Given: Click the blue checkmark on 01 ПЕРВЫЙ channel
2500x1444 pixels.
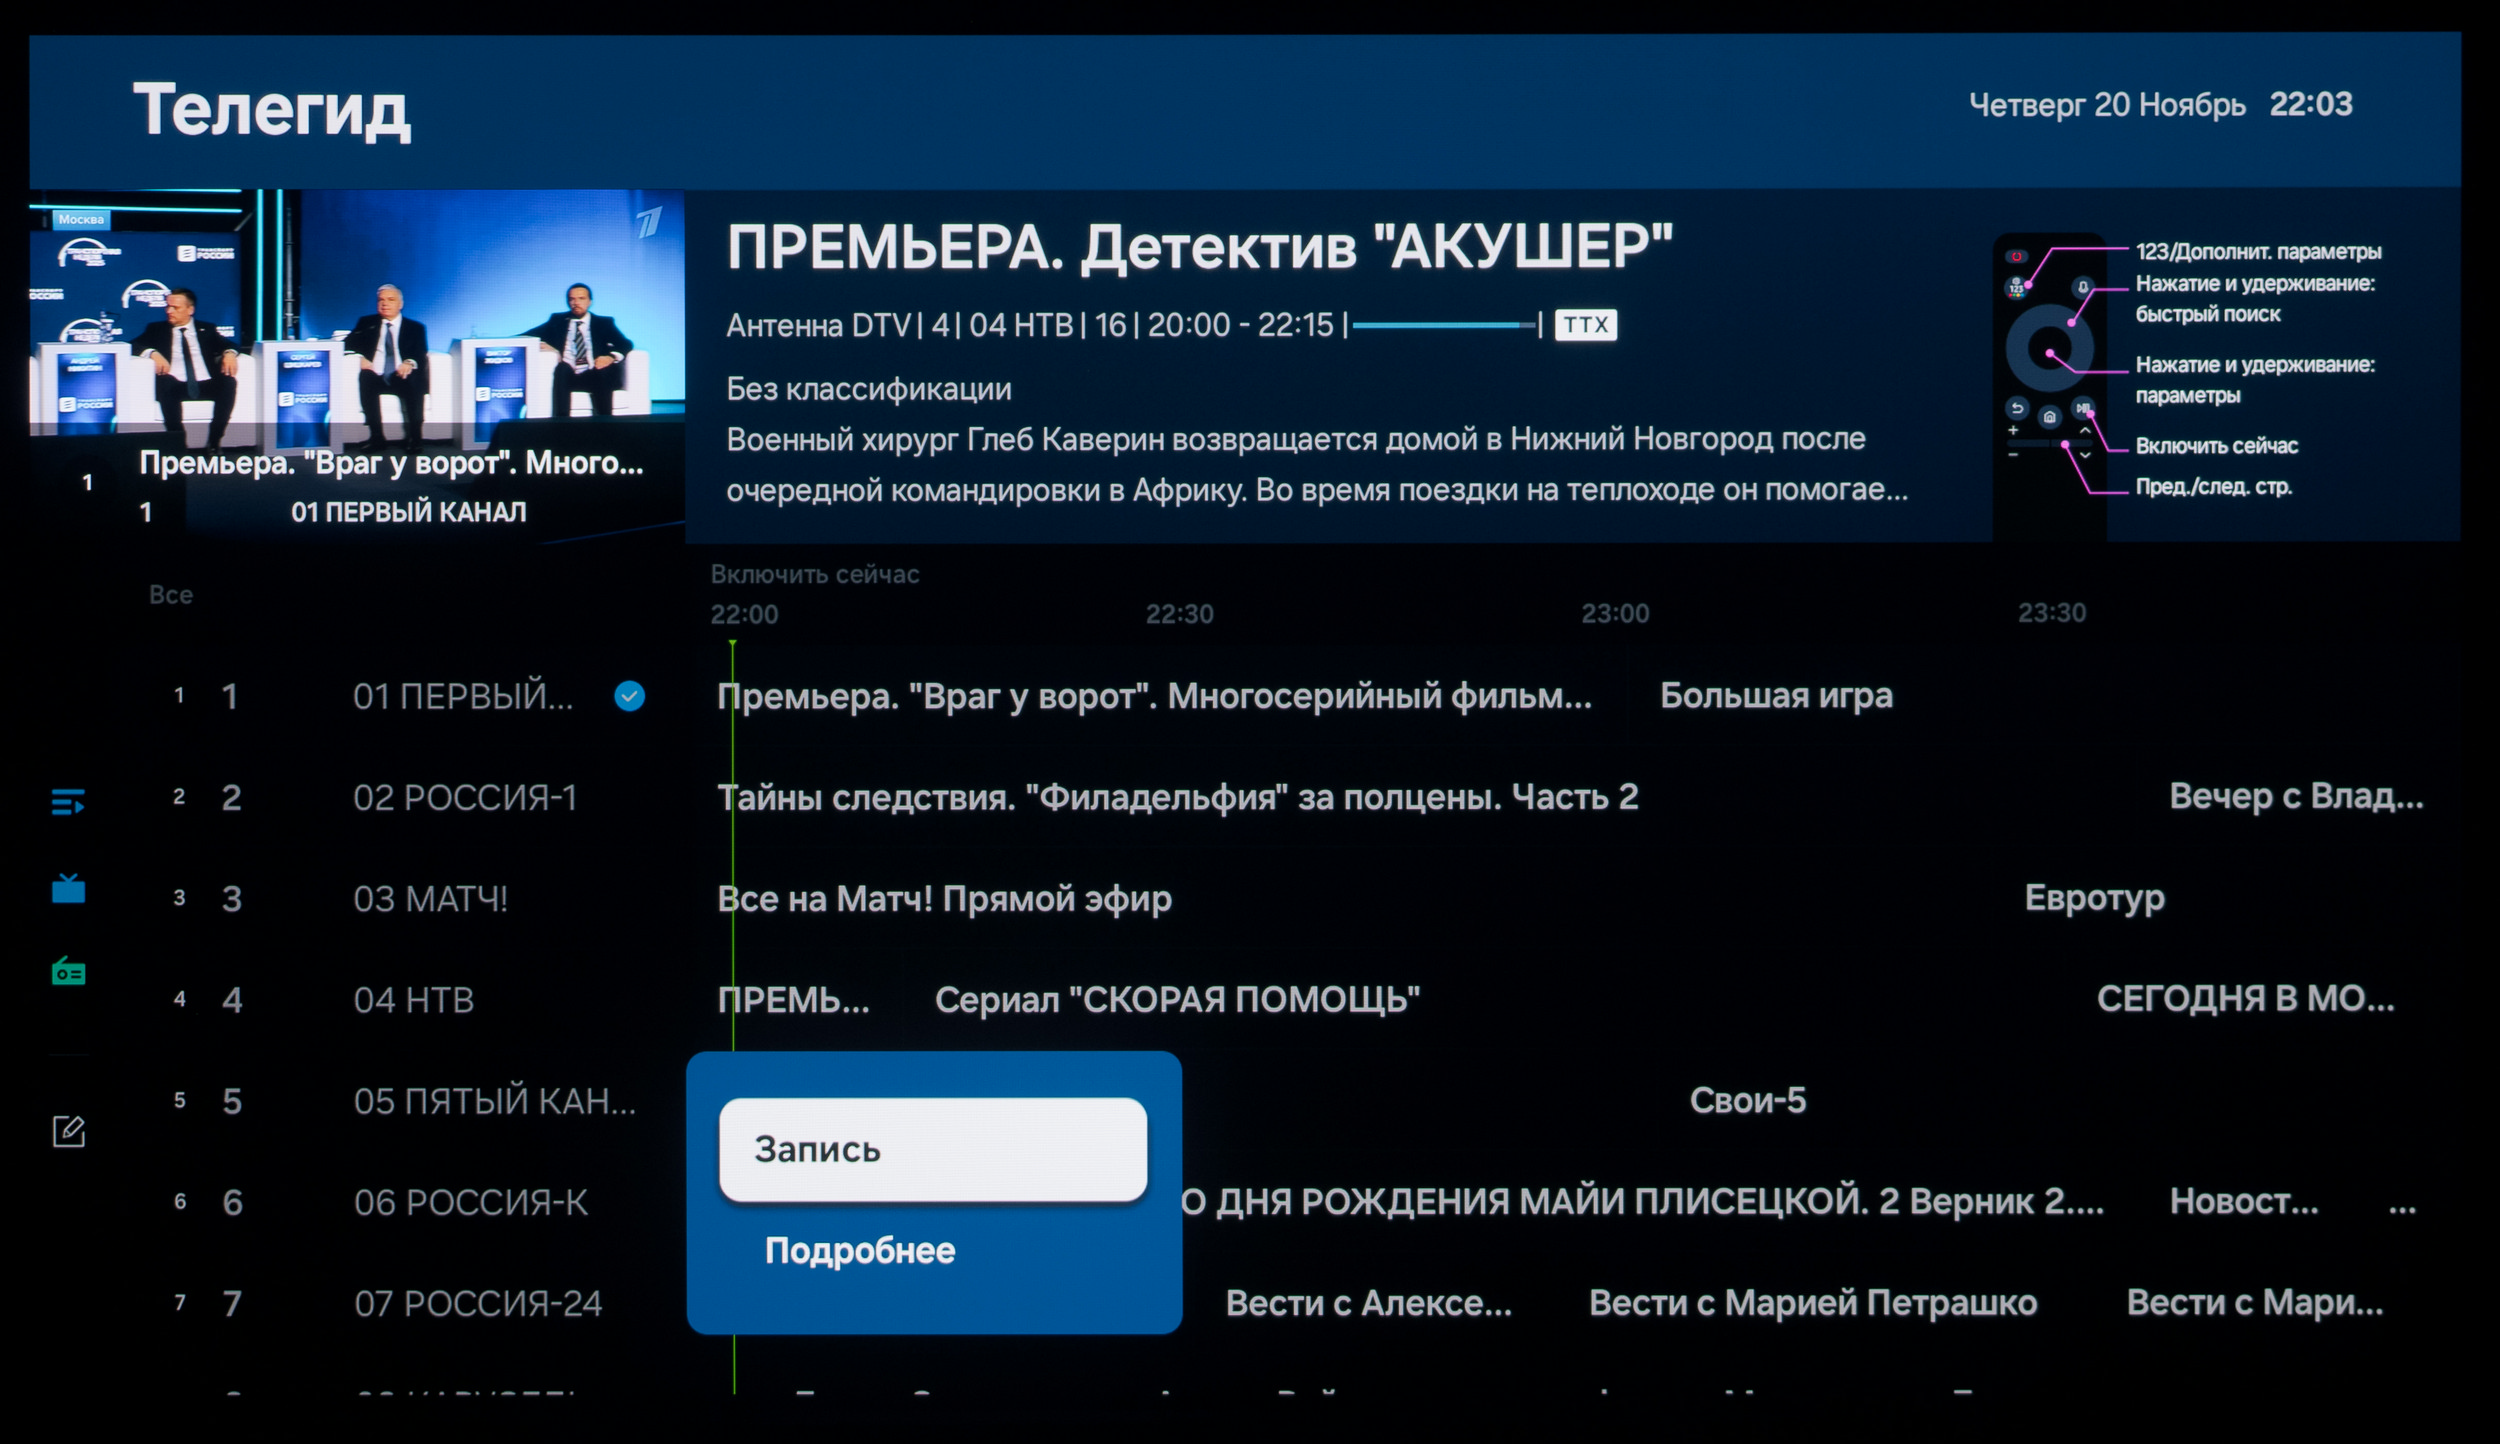Looking at the screenshot, I should tap(629, 696).
